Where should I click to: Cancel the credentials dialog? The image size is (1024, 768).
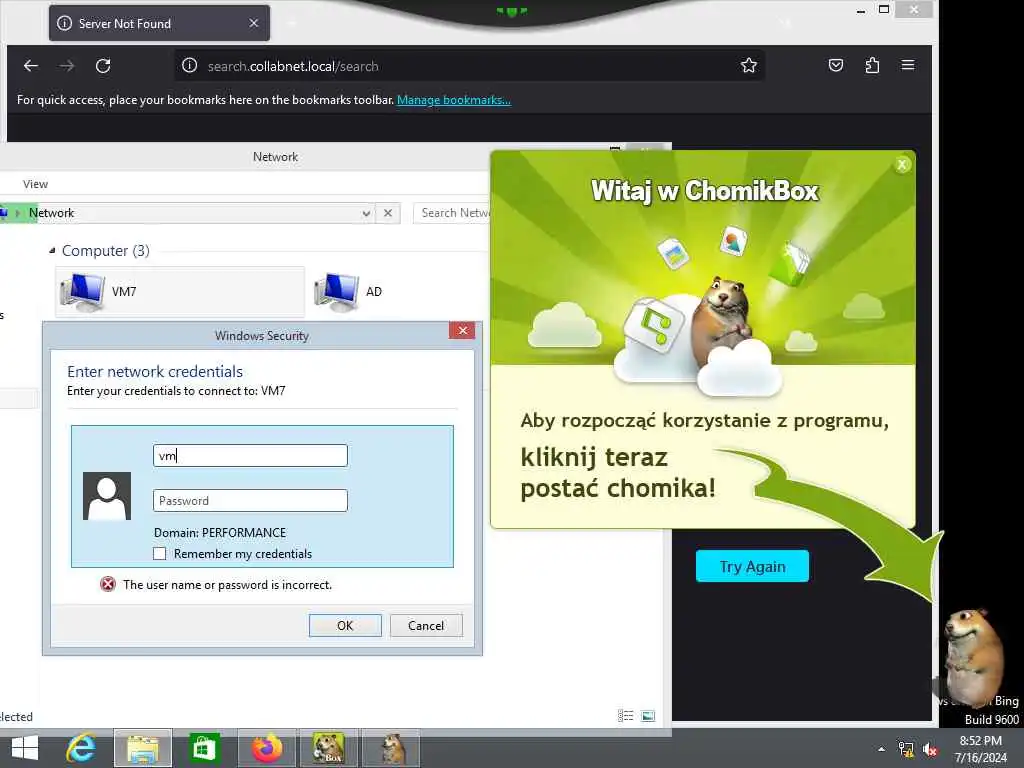(426, 626)
